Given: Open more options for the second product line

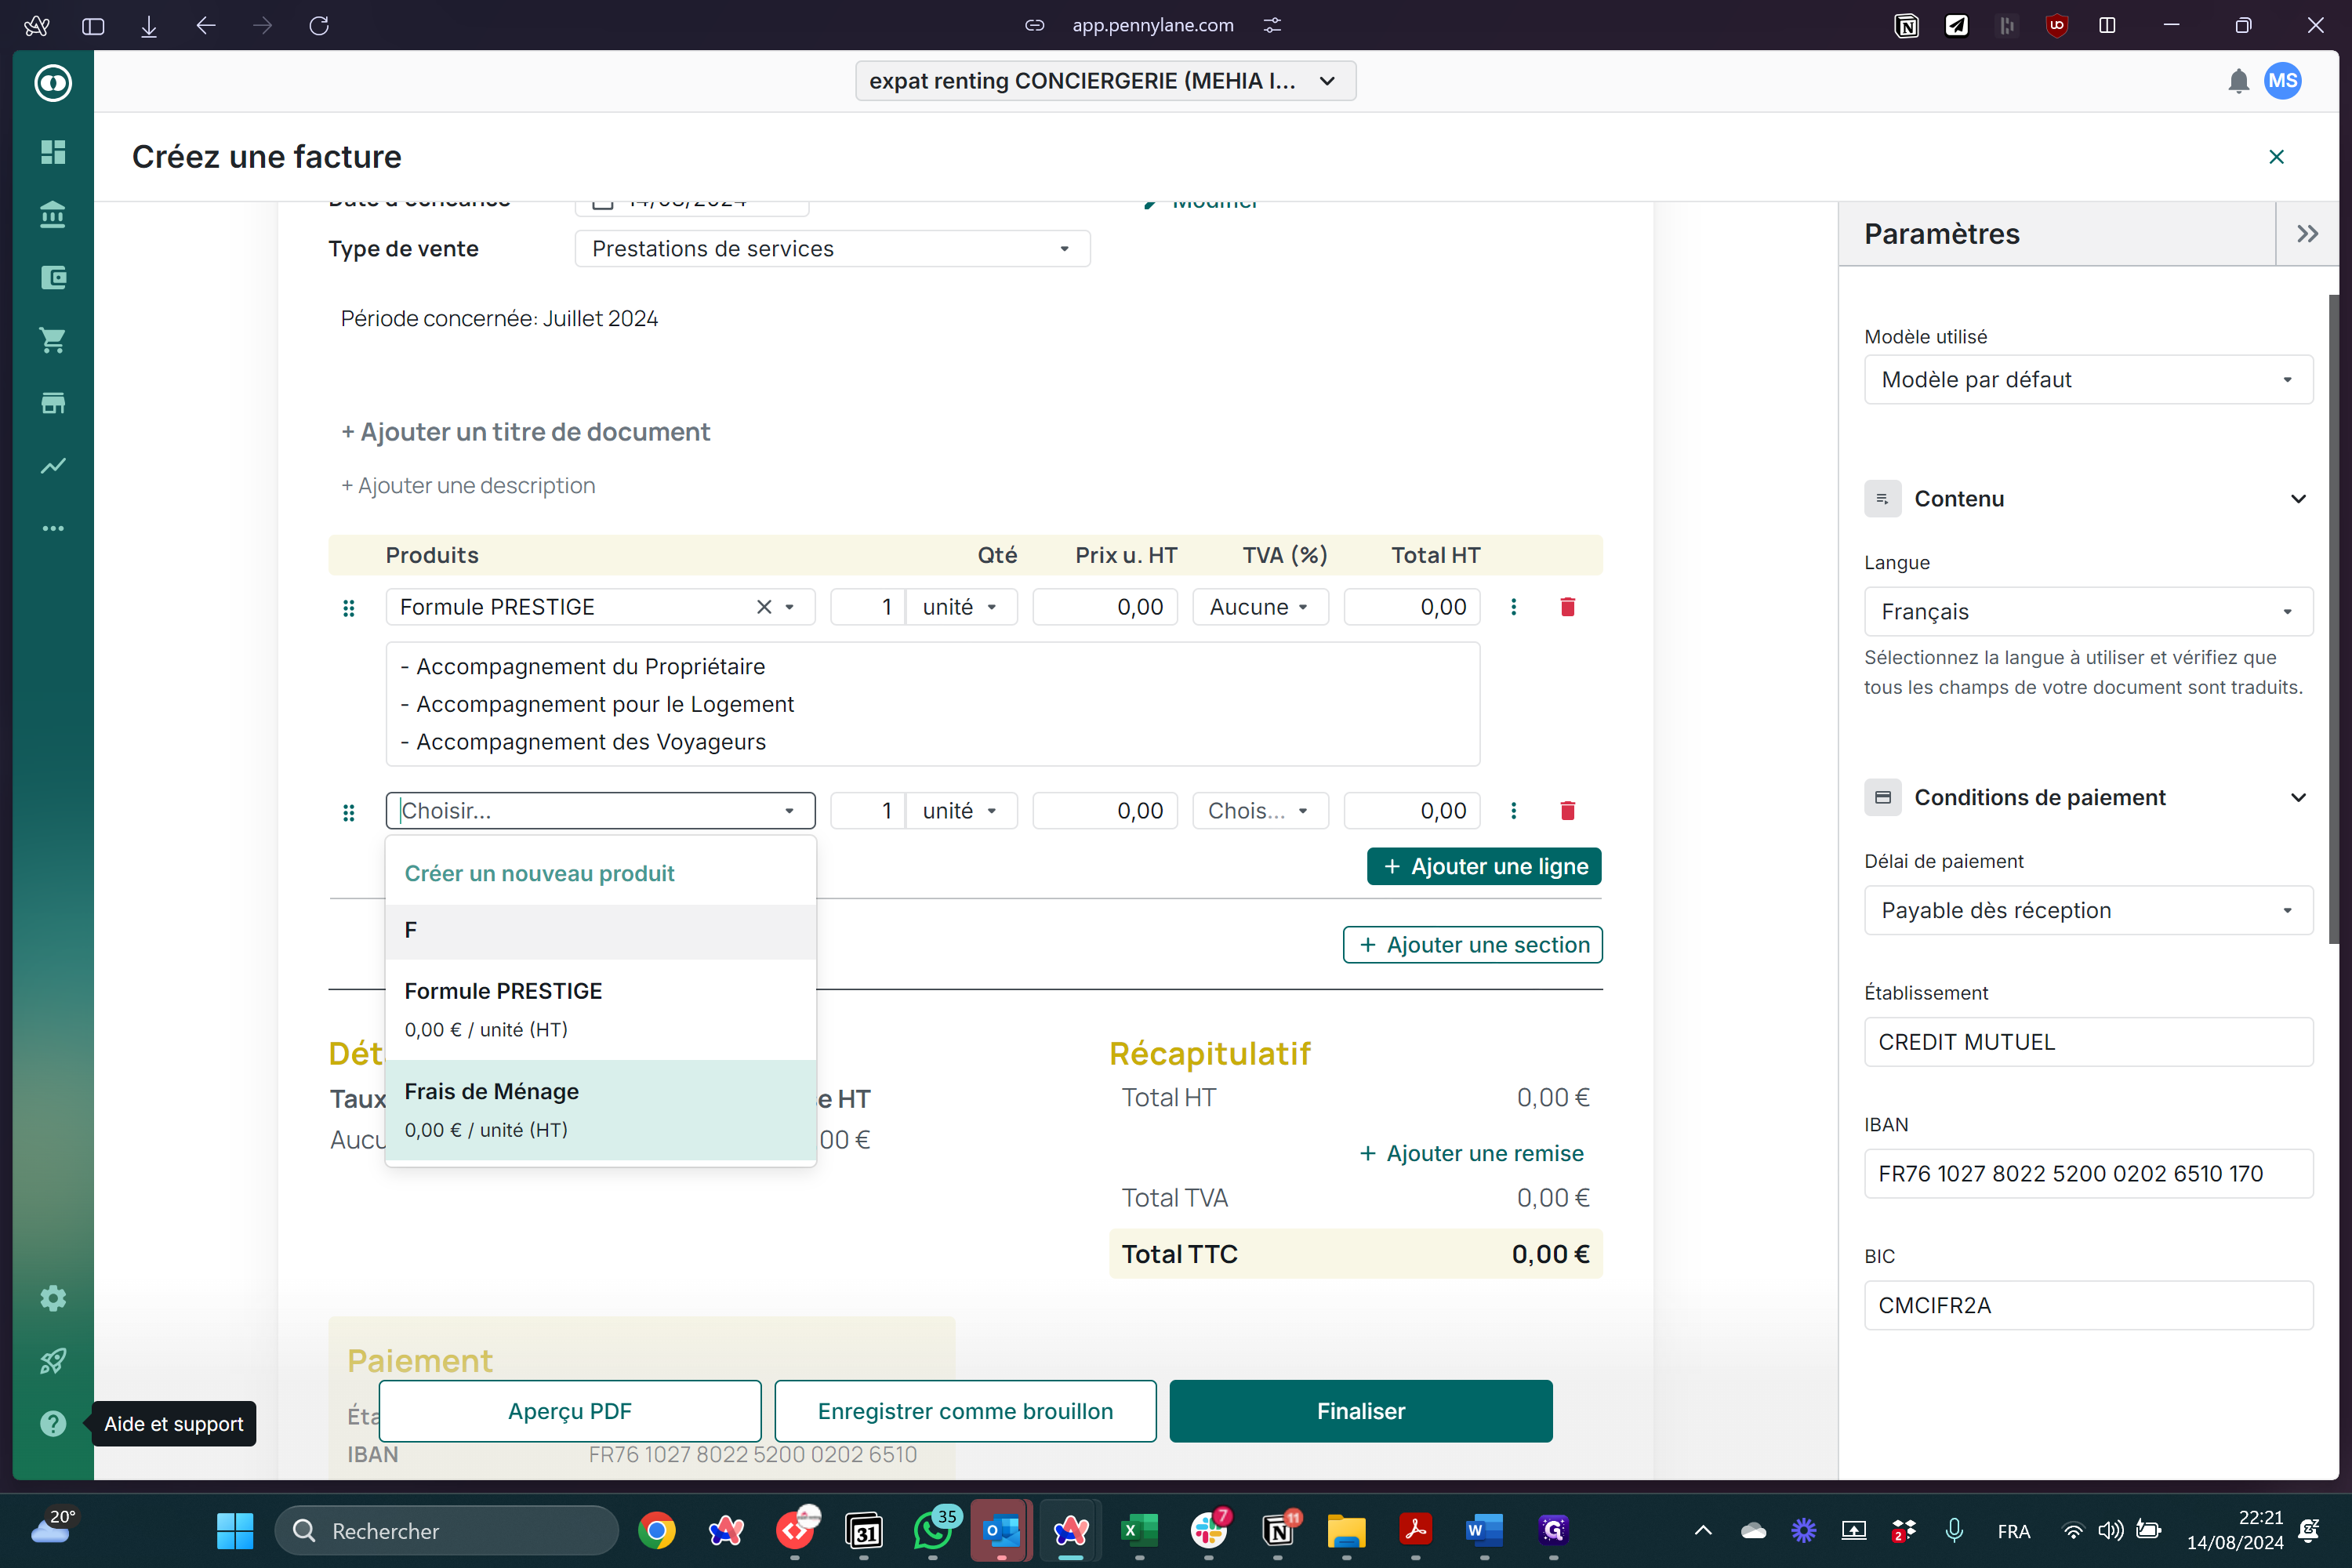Looking at the screenshot, I should (1513, 811).
